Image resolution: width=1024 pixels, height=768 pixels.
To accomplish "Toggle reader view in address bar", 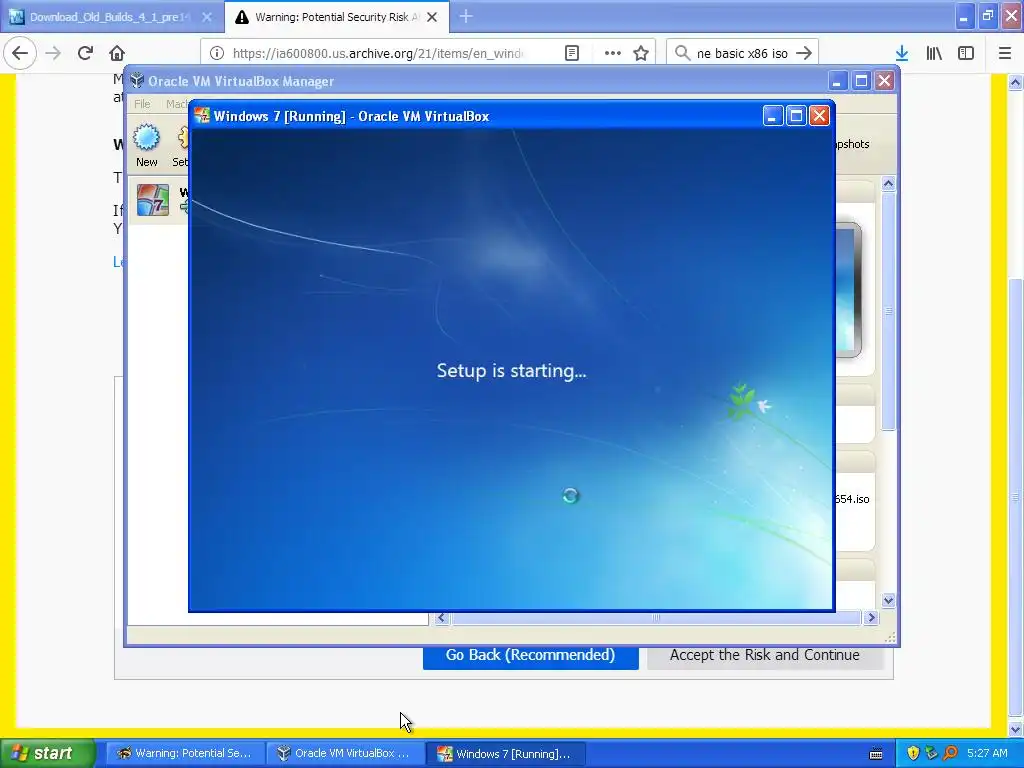I will click(572, 53).
